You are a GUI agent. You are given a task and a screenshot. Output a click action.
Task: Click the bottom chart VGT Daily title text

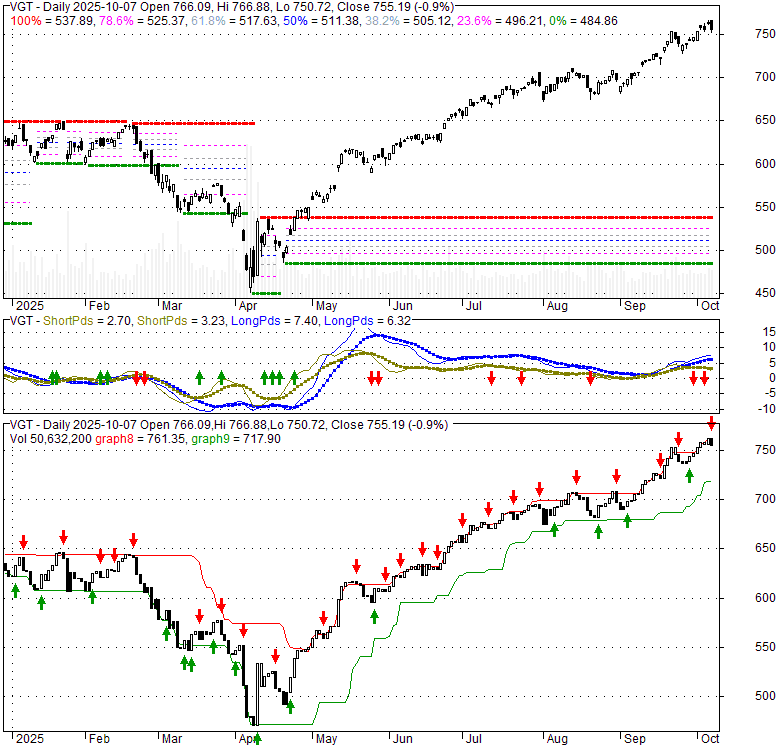pos(229,425)
